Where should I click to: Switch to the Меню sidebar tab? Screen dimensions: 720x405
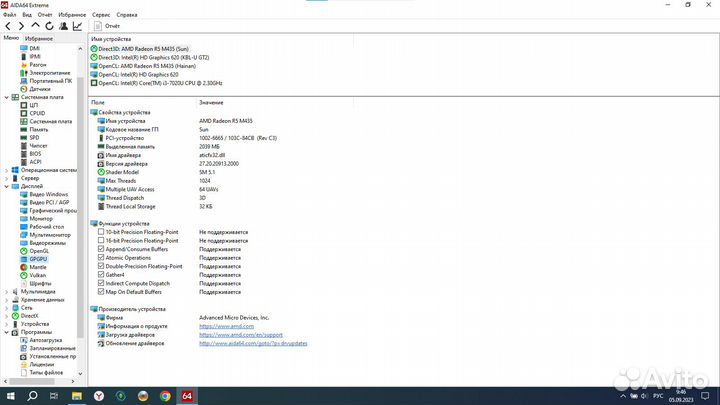click(x=11, y=38)
